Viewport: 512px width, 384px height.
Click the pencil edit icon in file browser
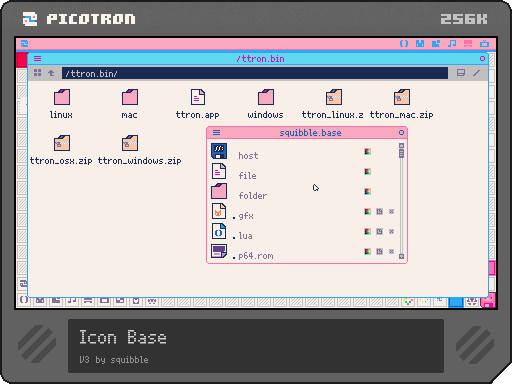[477, 73]
